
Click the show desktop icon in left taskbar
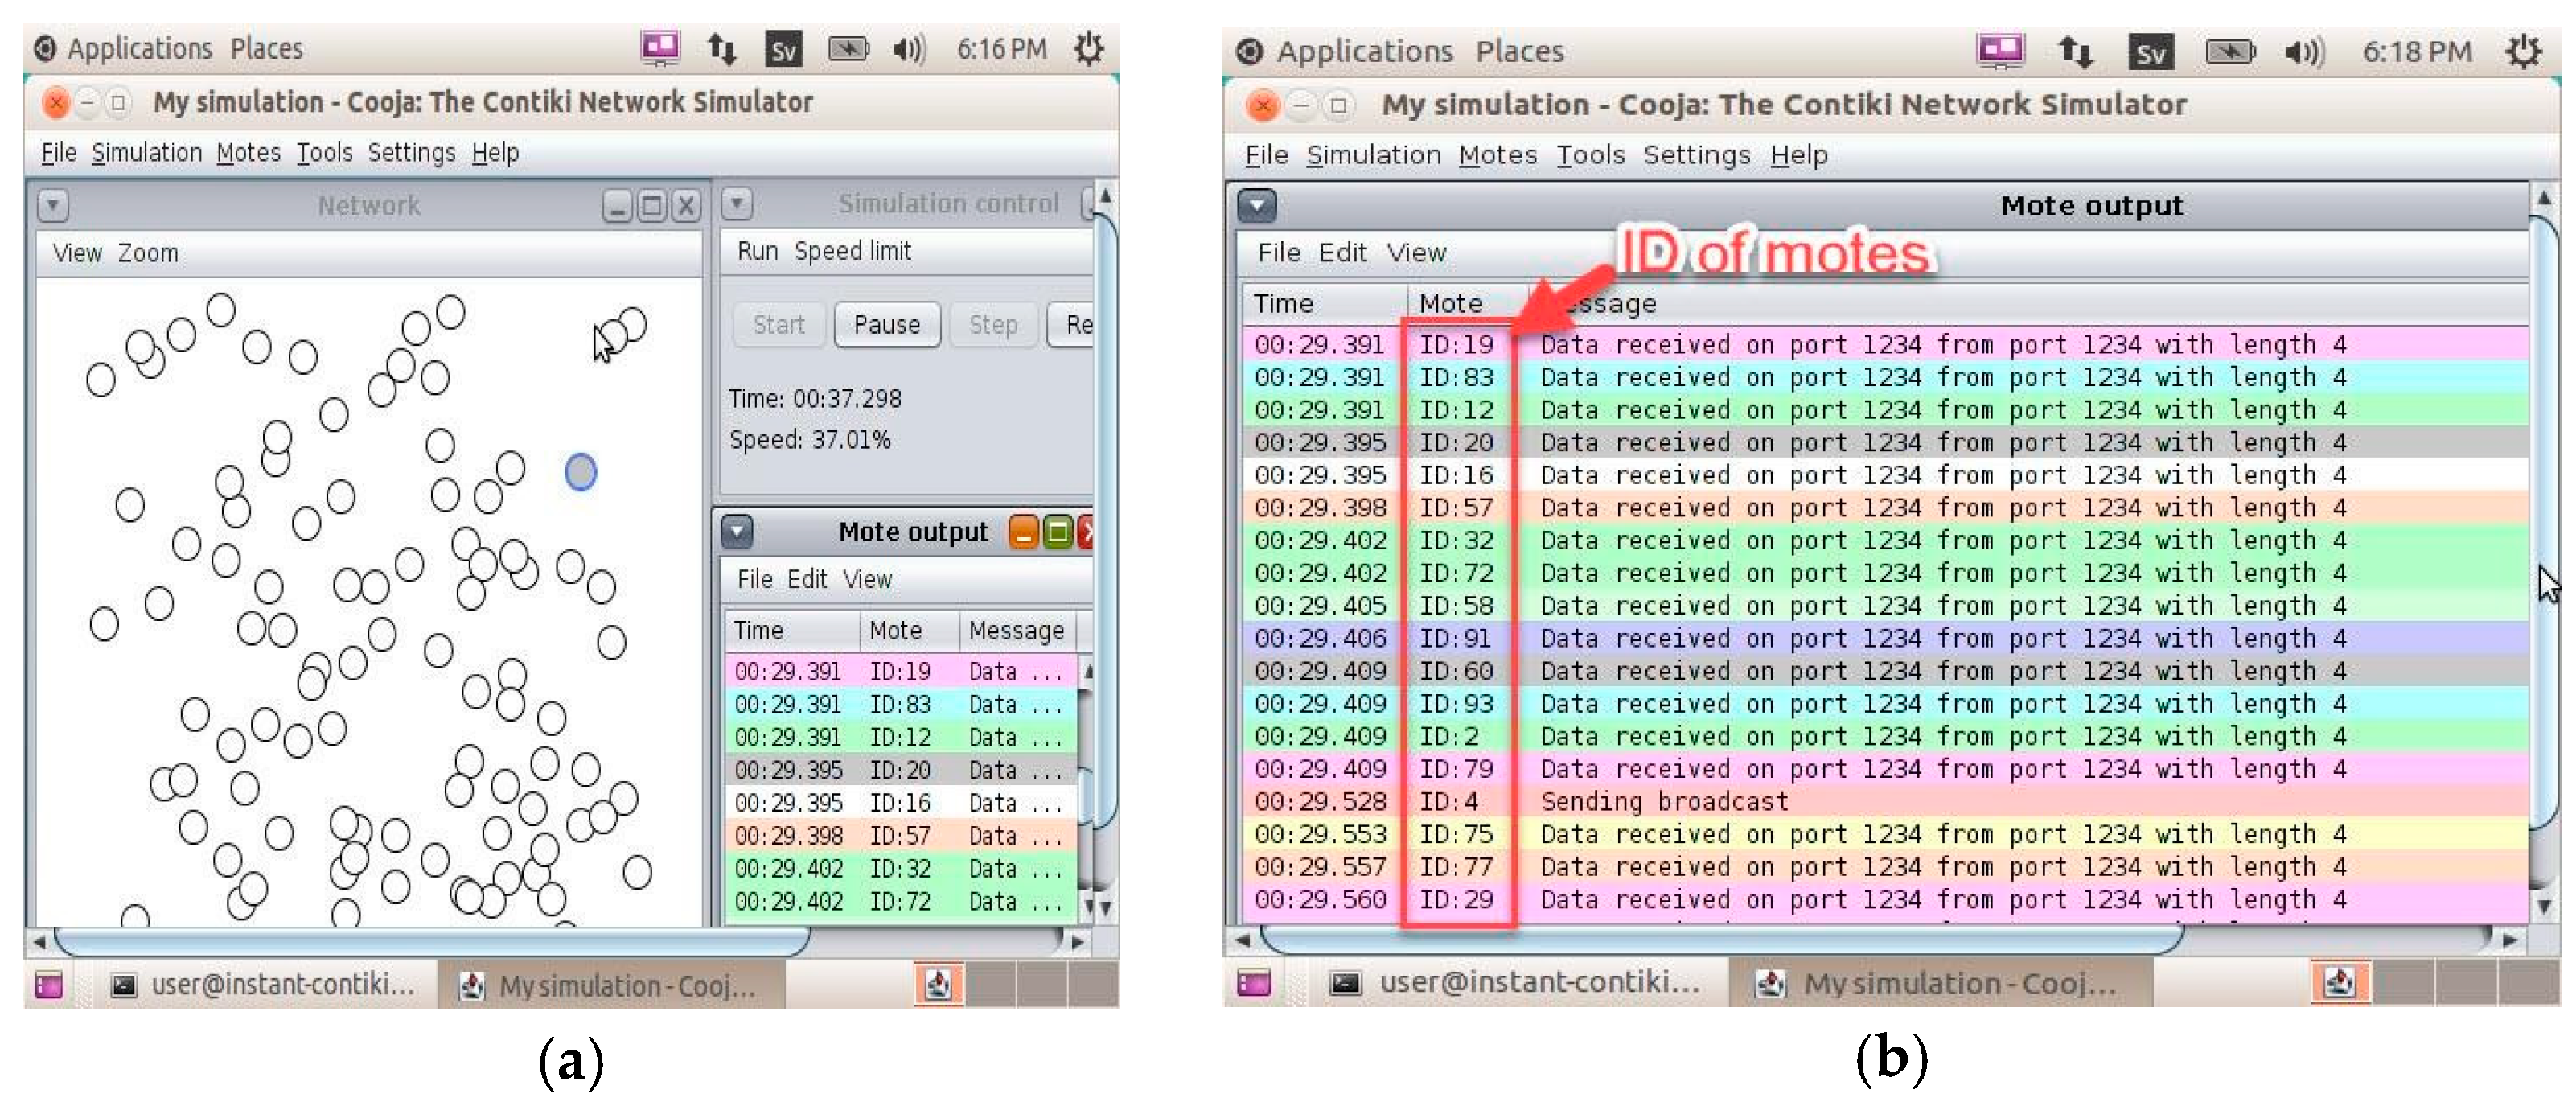(x=48, y=985)
